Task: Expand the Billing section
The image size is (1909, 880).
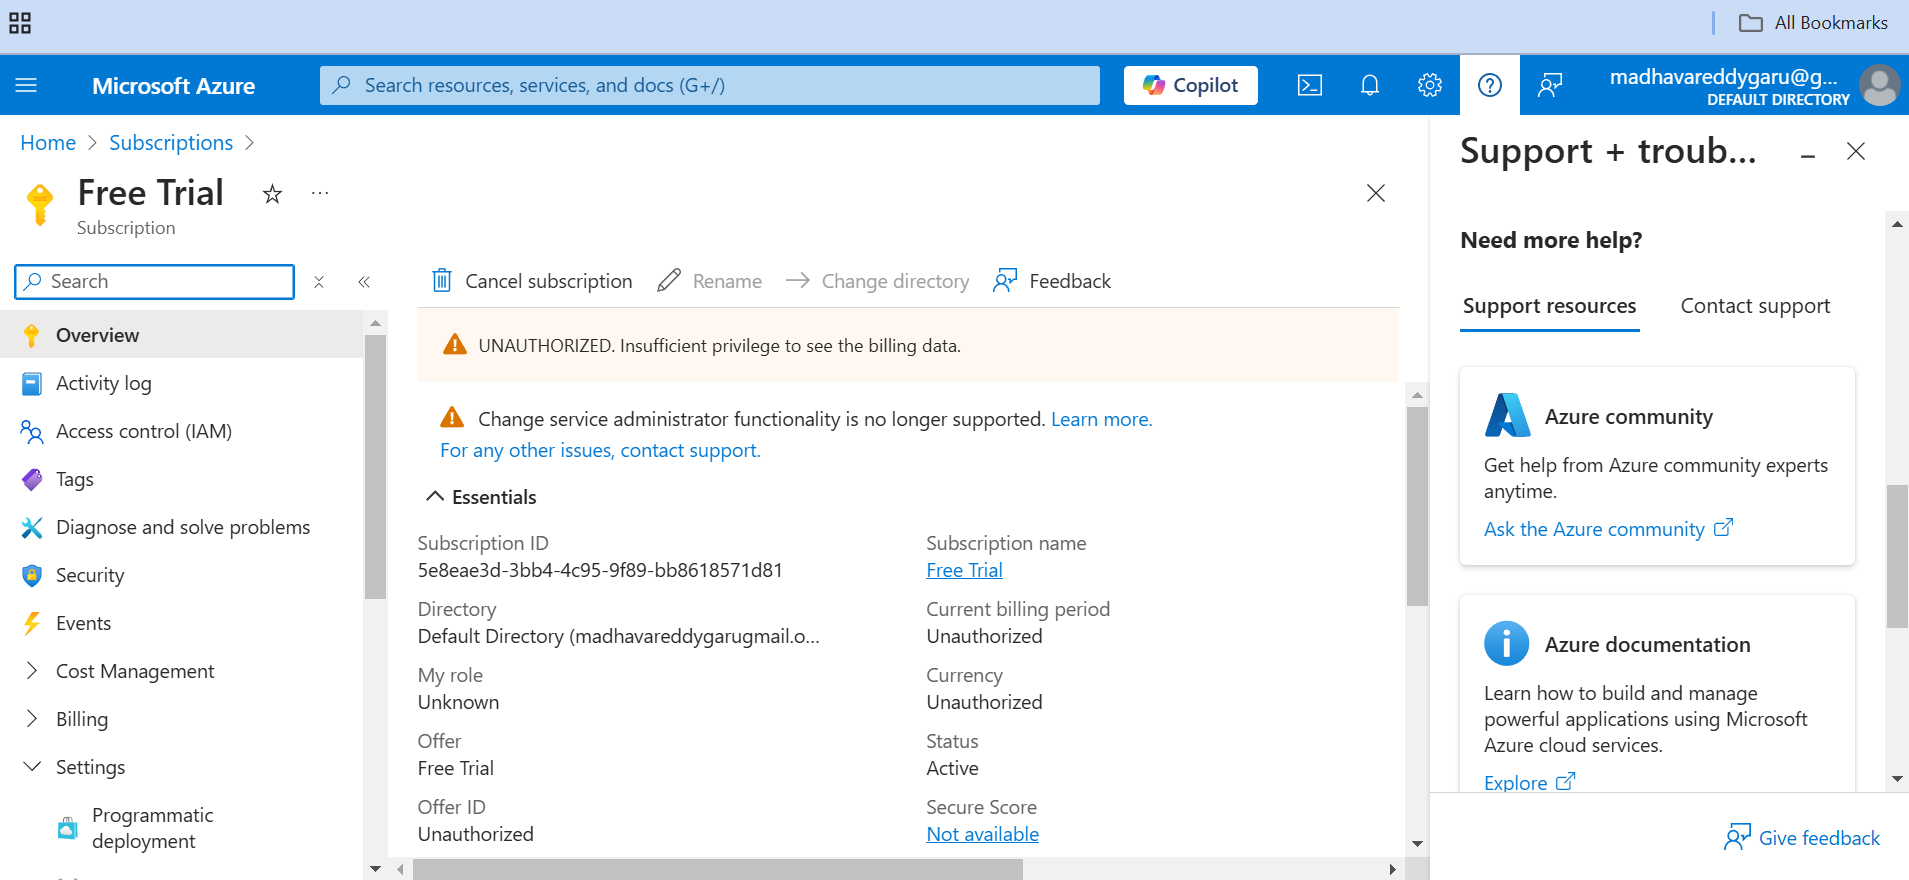Action: [181, 719]
